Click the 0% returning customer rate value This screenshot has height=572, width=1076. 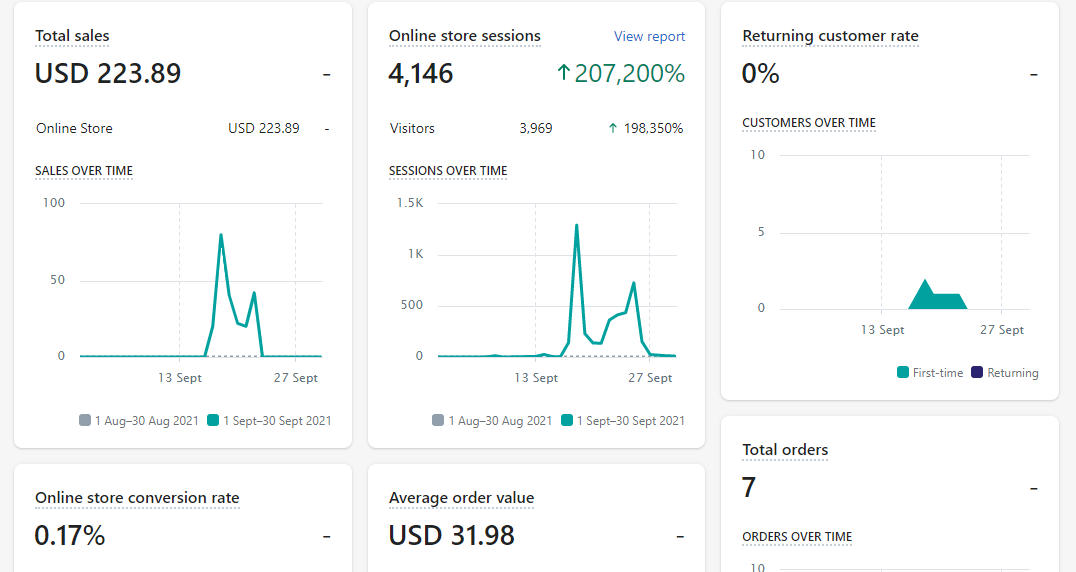(760, 73)
